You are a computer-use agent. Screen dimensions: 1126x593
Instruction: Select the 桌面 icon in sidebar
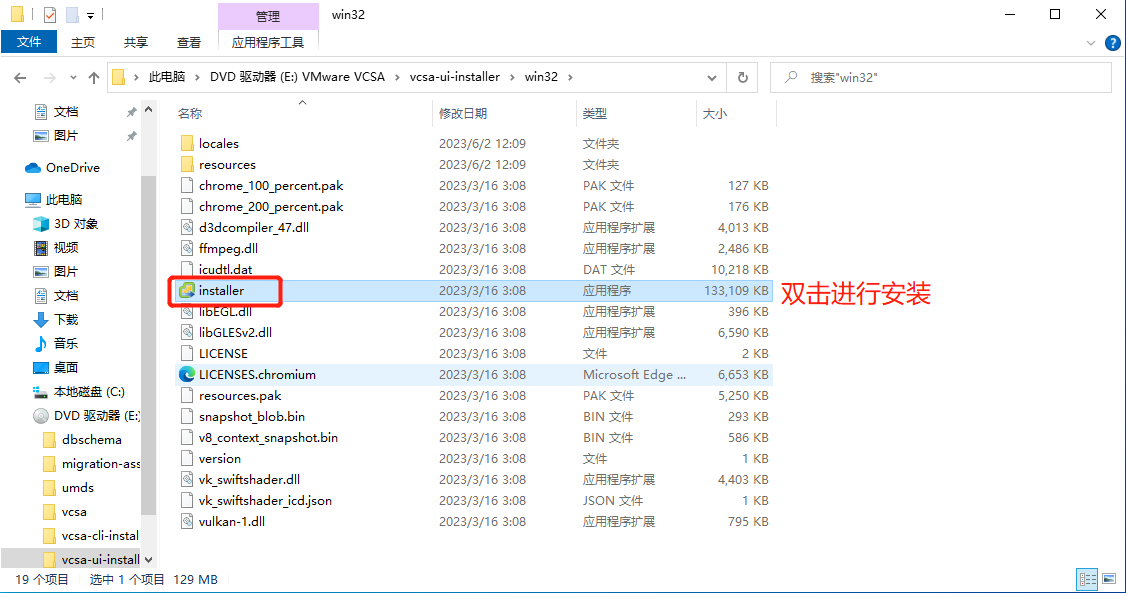(x=41, y=368)
